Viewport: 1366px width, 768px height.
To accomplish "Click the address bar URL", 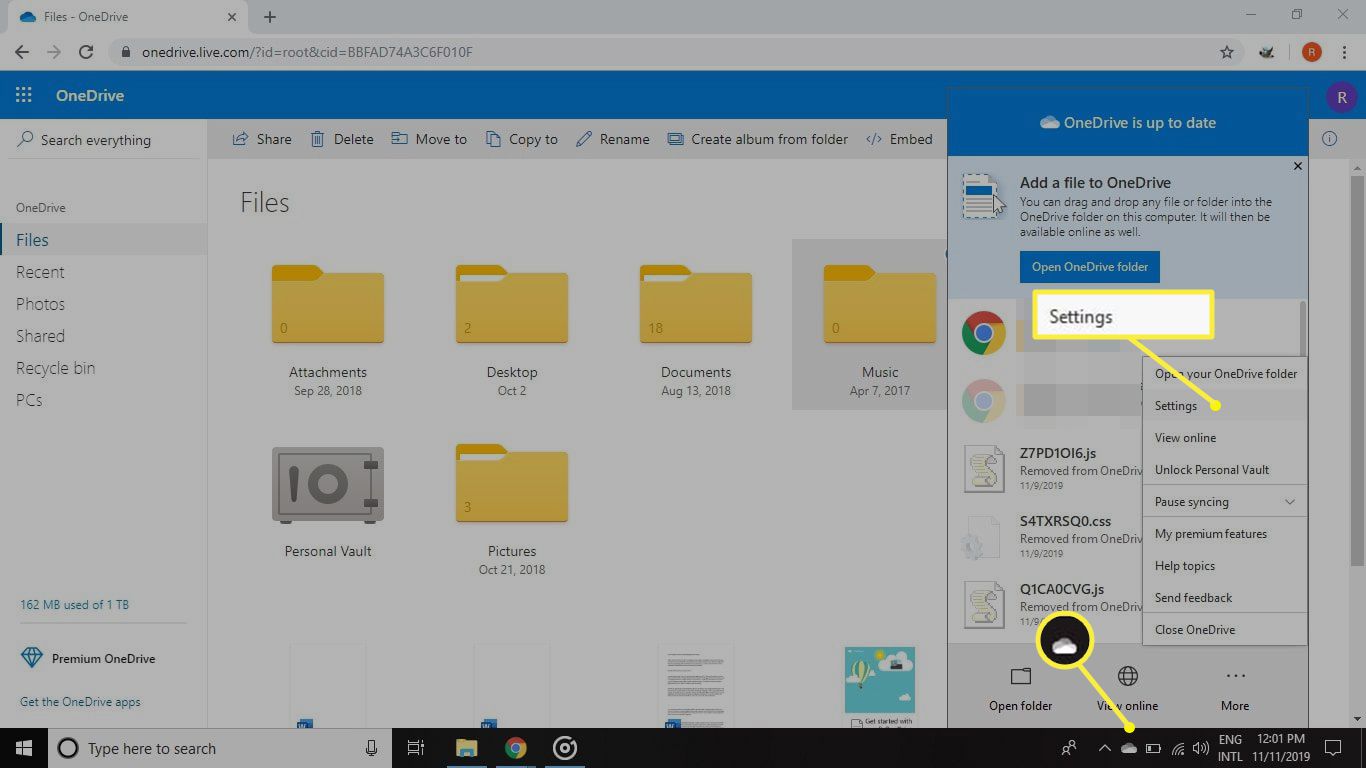I will [308, 52].
